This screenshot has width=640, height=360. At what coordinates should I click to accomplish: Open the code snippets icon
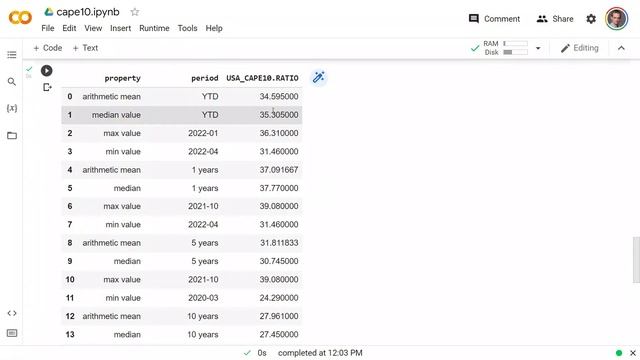tap(12, 313)
